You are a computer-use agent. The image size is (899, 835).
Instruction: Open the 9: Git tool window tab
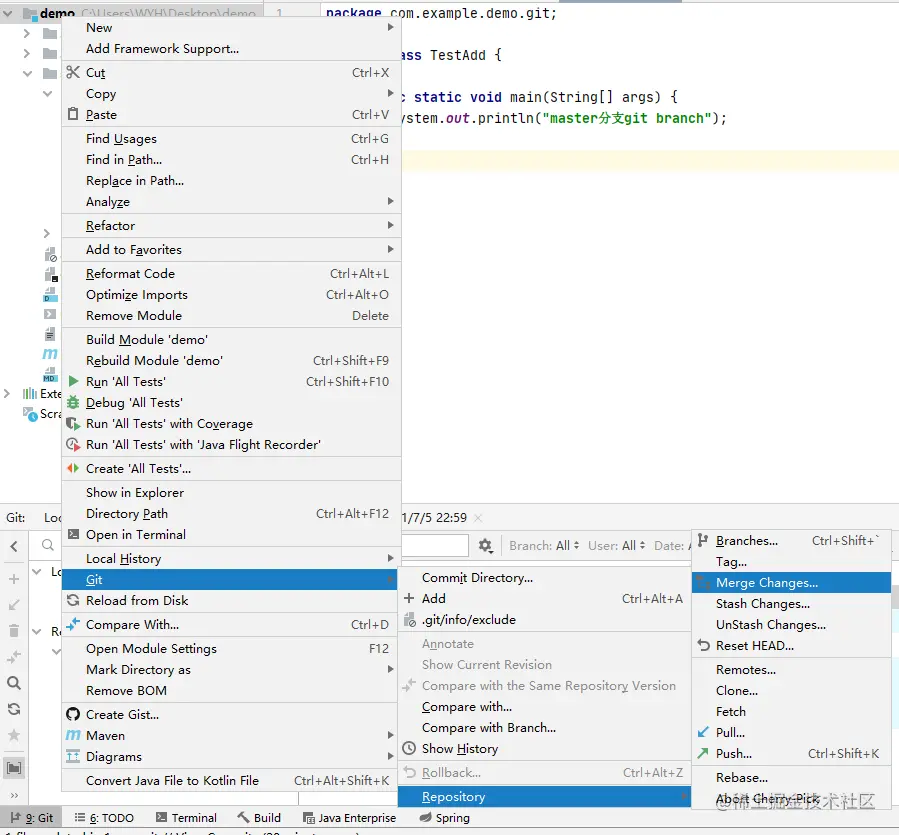tap(32, 818)
